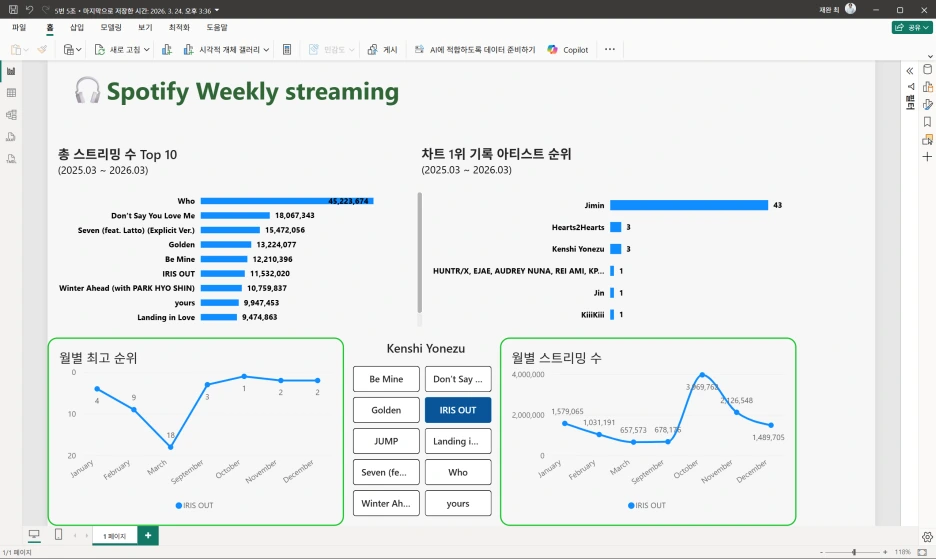Add a pane with plus icon
The width and height of the screenshot is (936, 559).
(x=927, y=156)
